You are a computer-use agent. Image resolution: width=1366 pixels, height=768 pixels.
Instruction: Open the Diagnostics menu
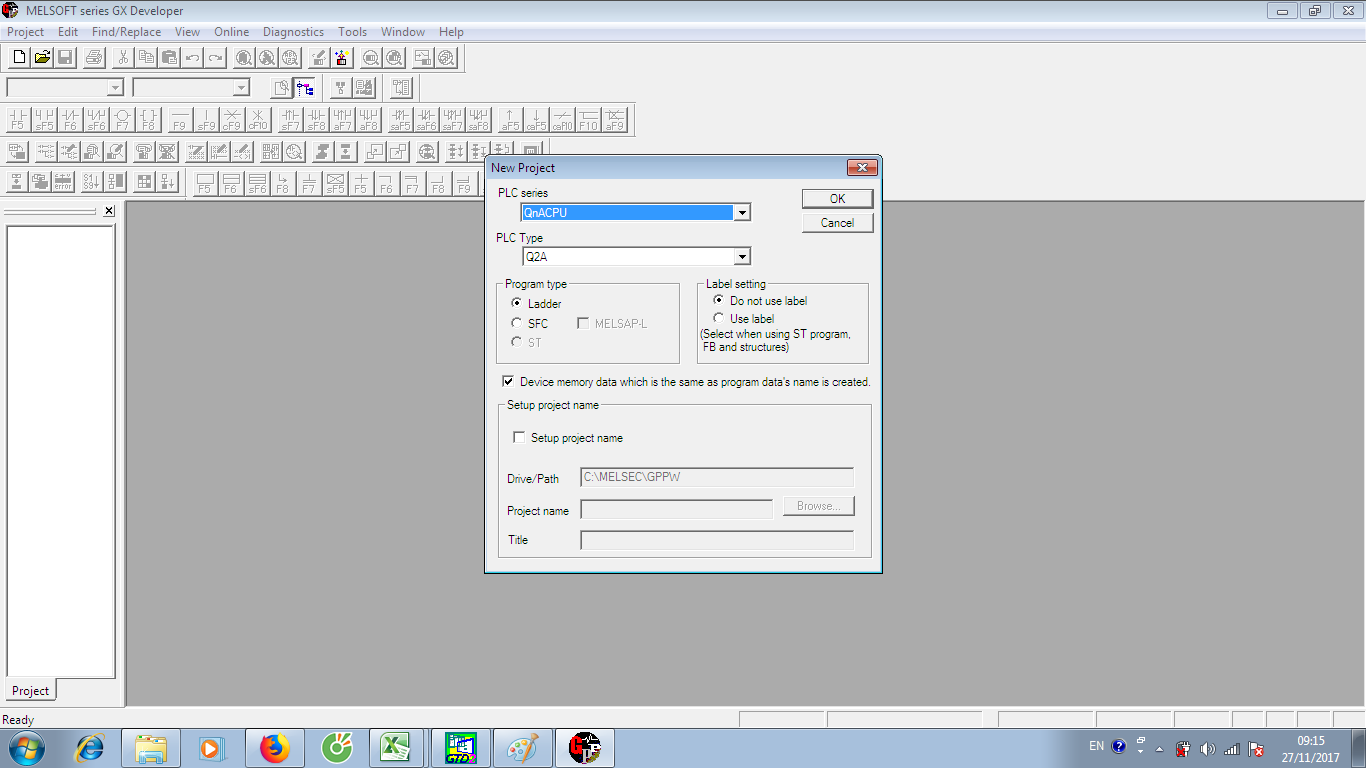click(294, 32)
